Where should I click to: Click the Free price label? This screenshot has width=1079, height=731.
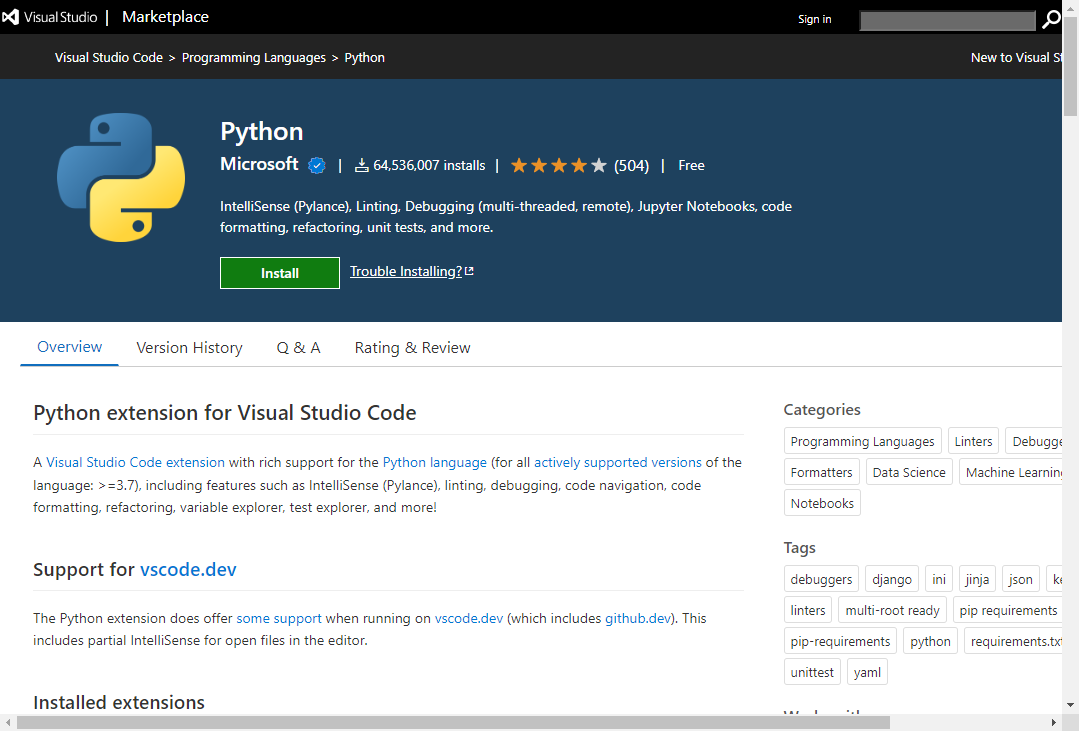point(692,166)
